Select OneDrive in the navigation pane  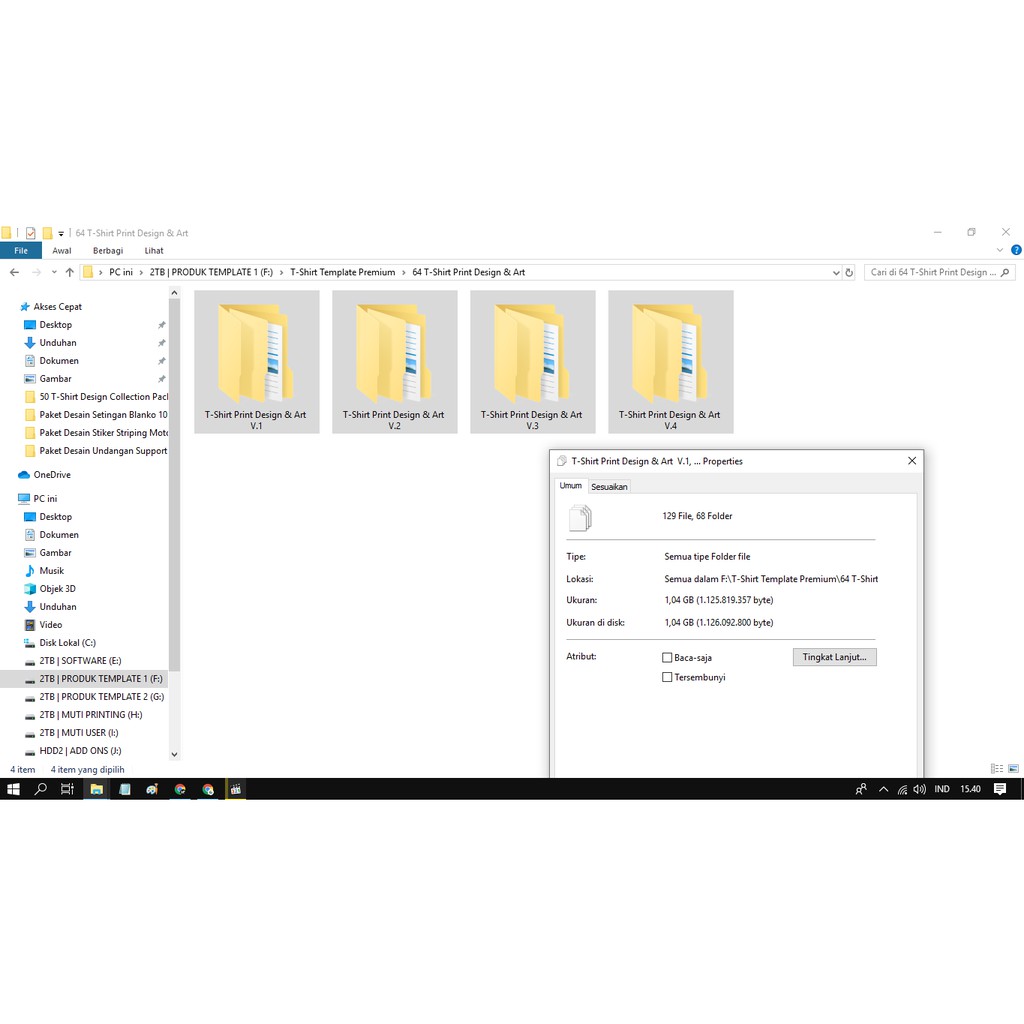(x=51, y=475)
